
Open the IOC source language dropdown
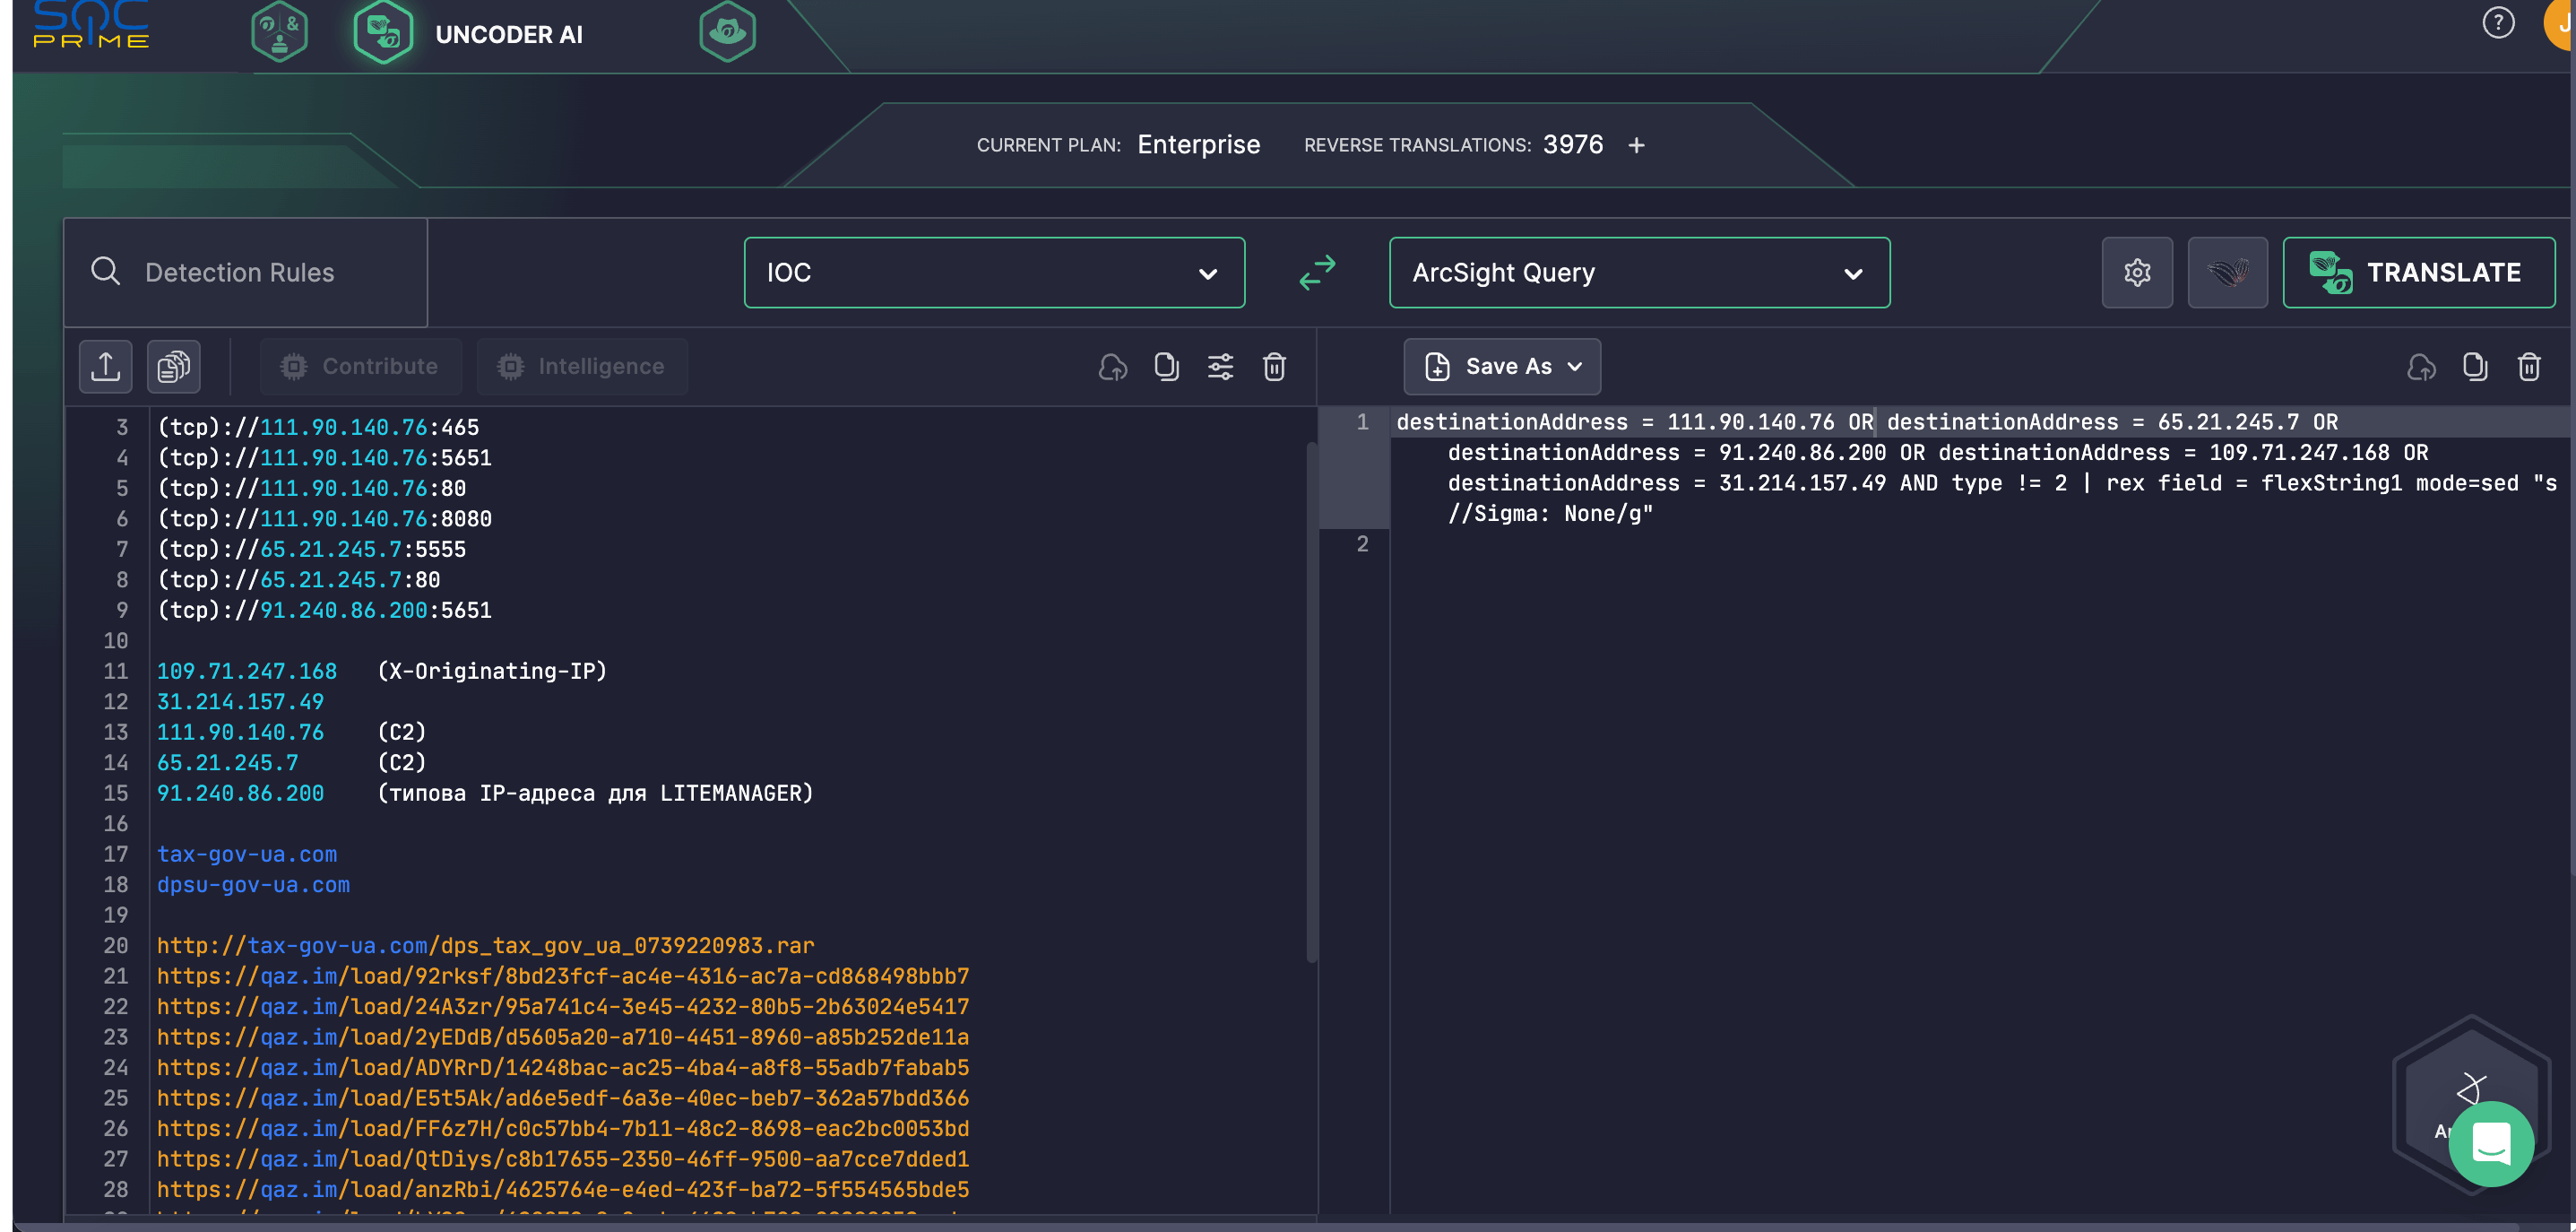tap(994, 272)
